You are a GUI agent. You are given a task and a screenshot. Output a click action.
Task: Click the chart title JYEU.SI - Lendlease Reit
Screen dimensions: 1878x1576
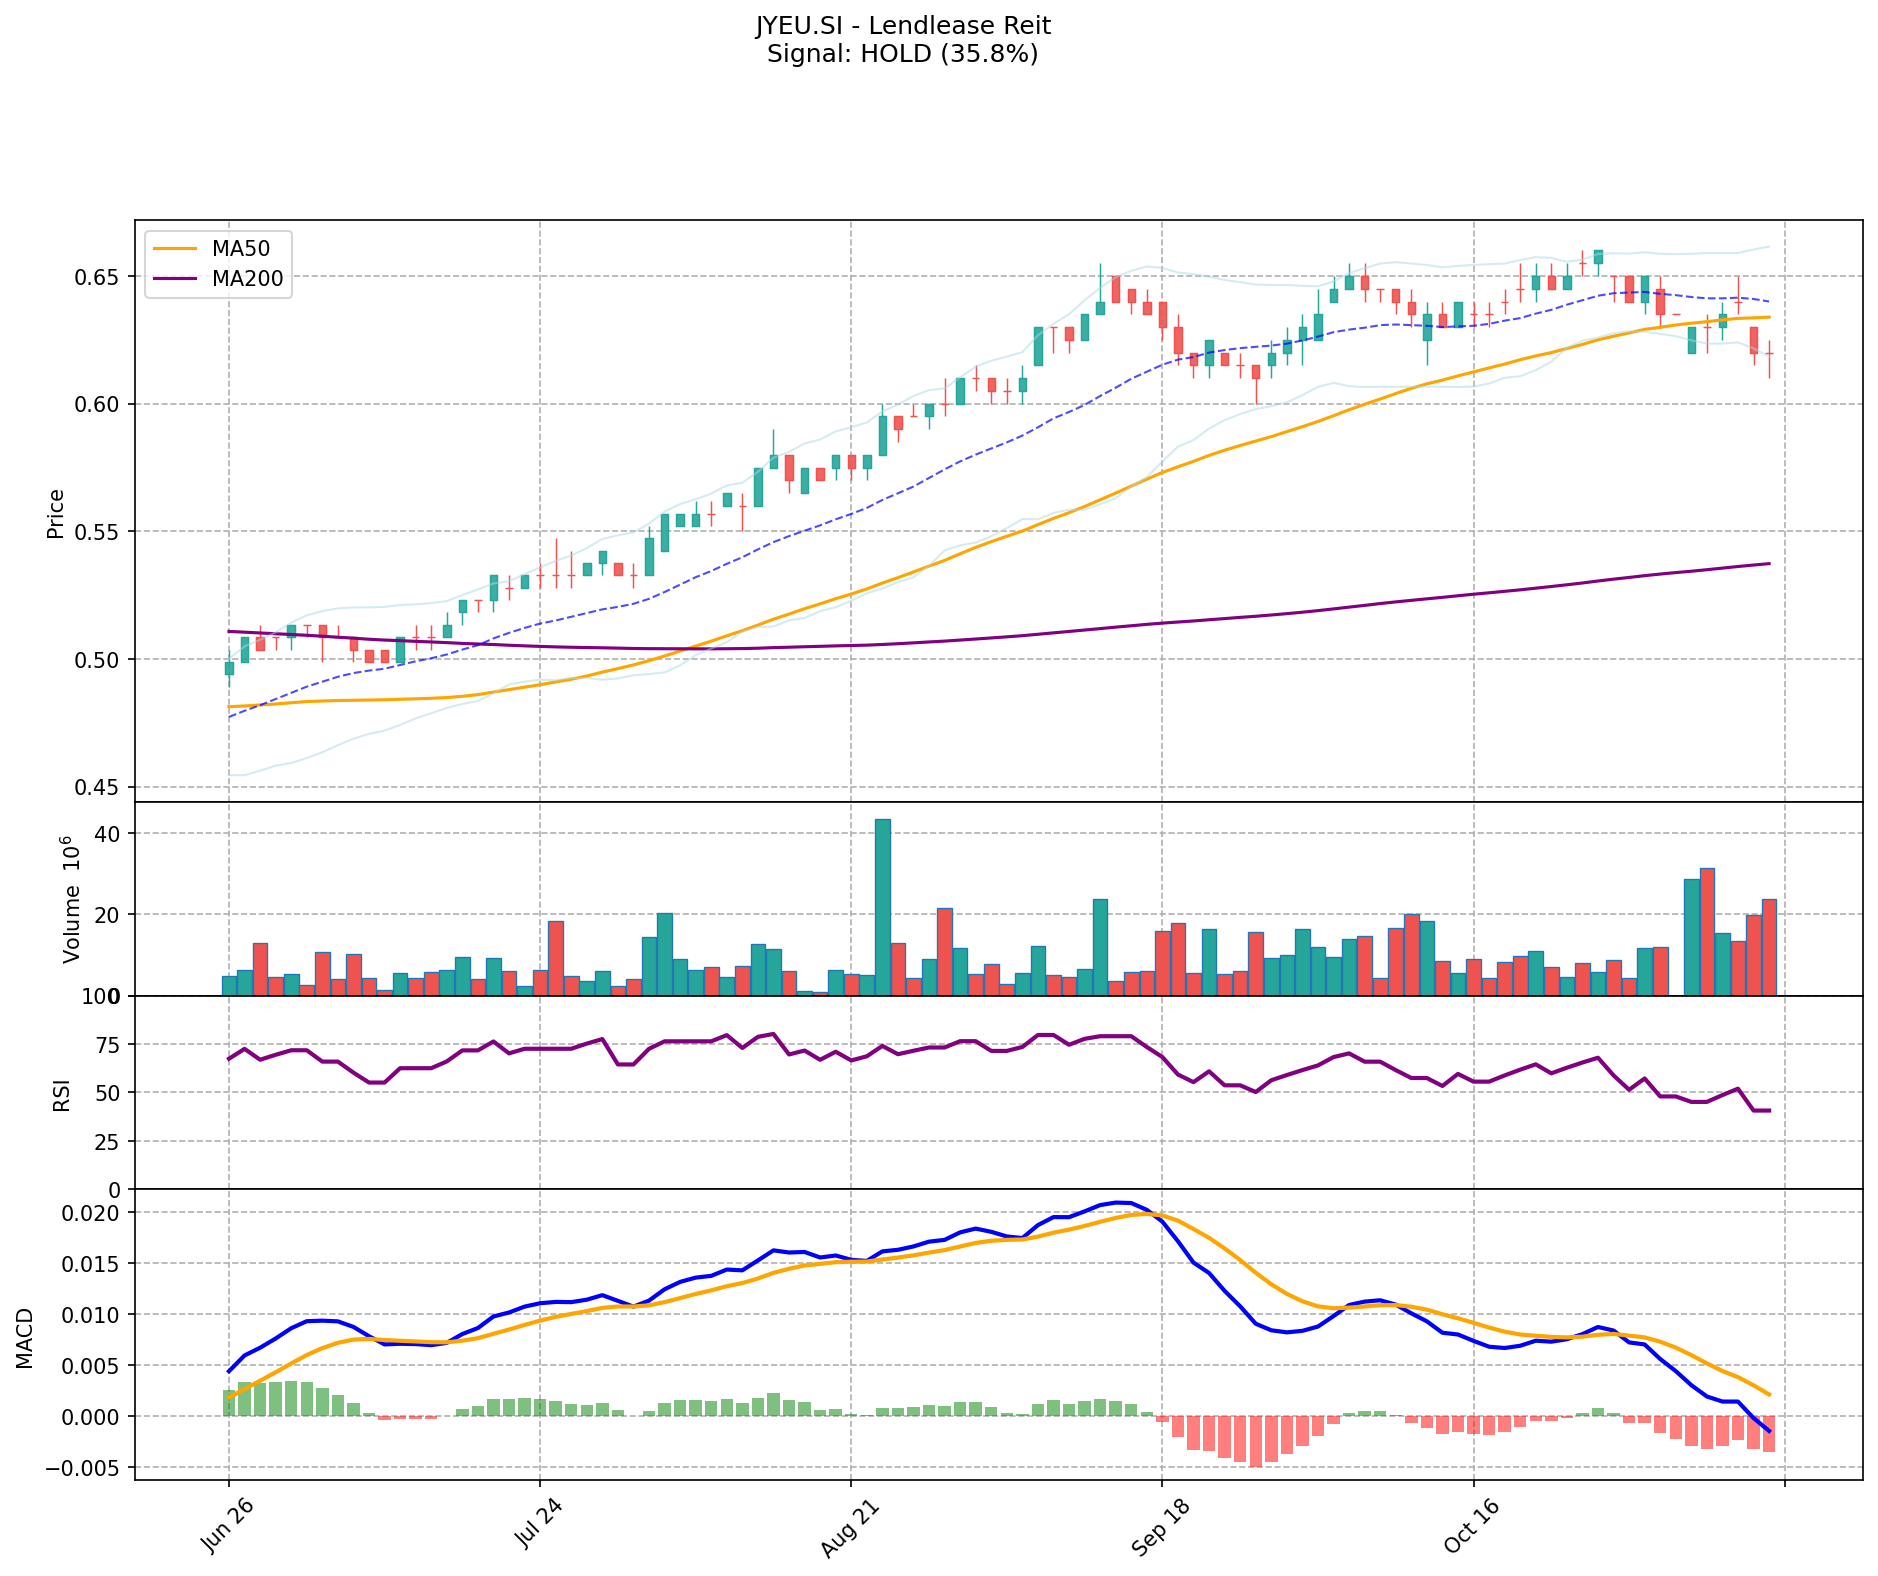tap(902, 25)
